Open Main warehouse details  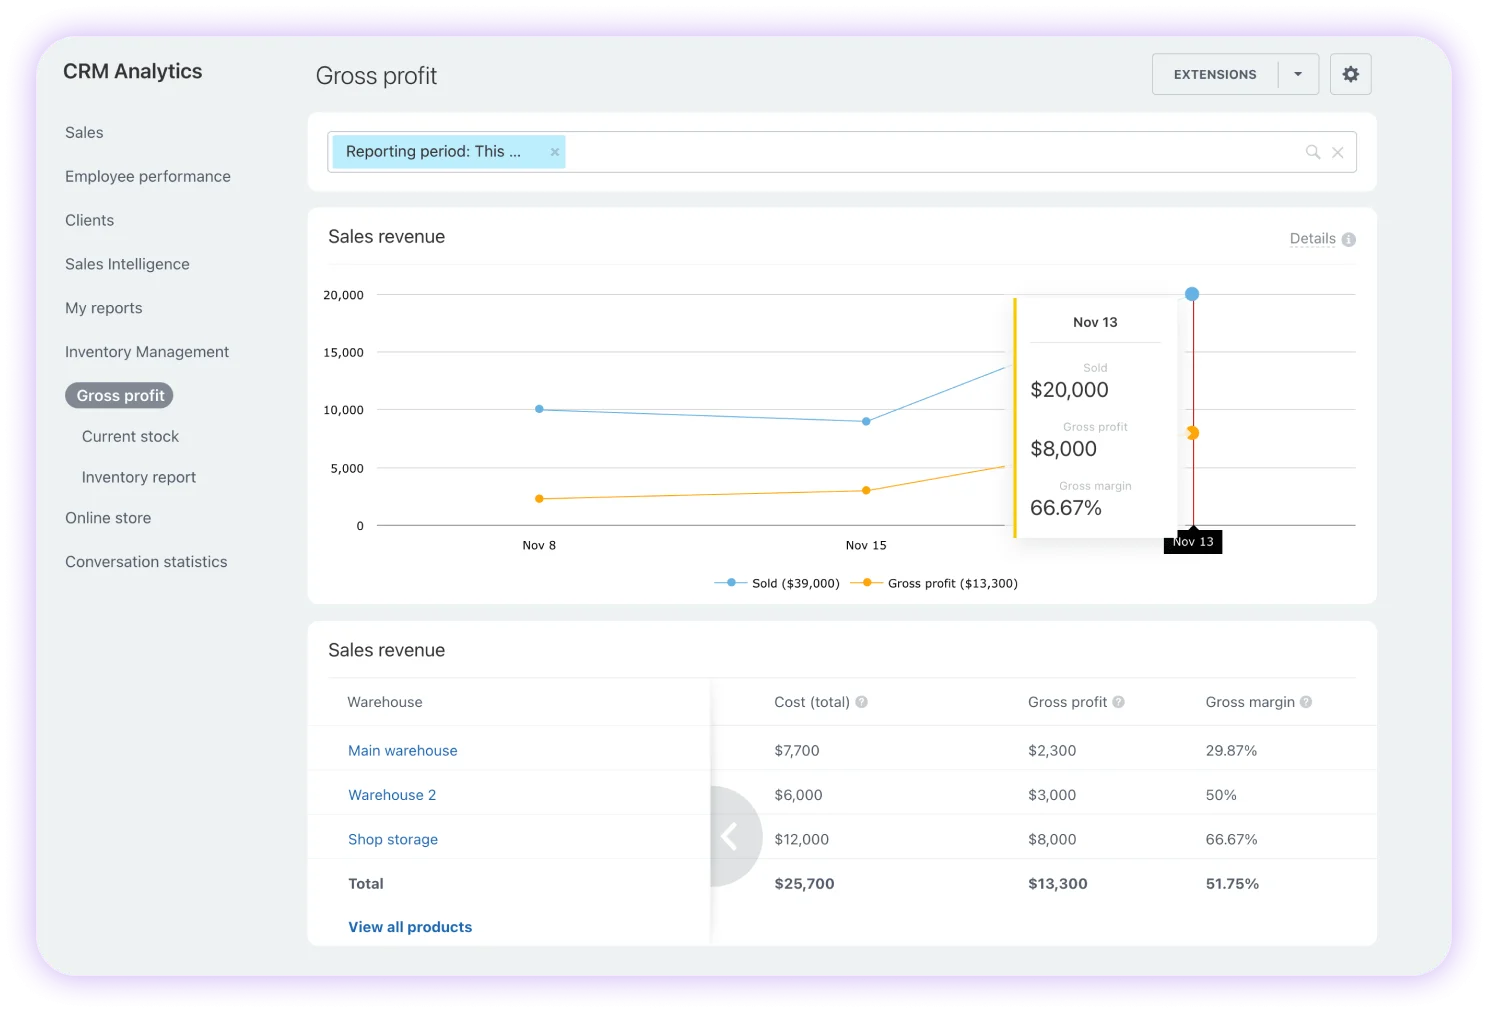[x=403, y=750]
